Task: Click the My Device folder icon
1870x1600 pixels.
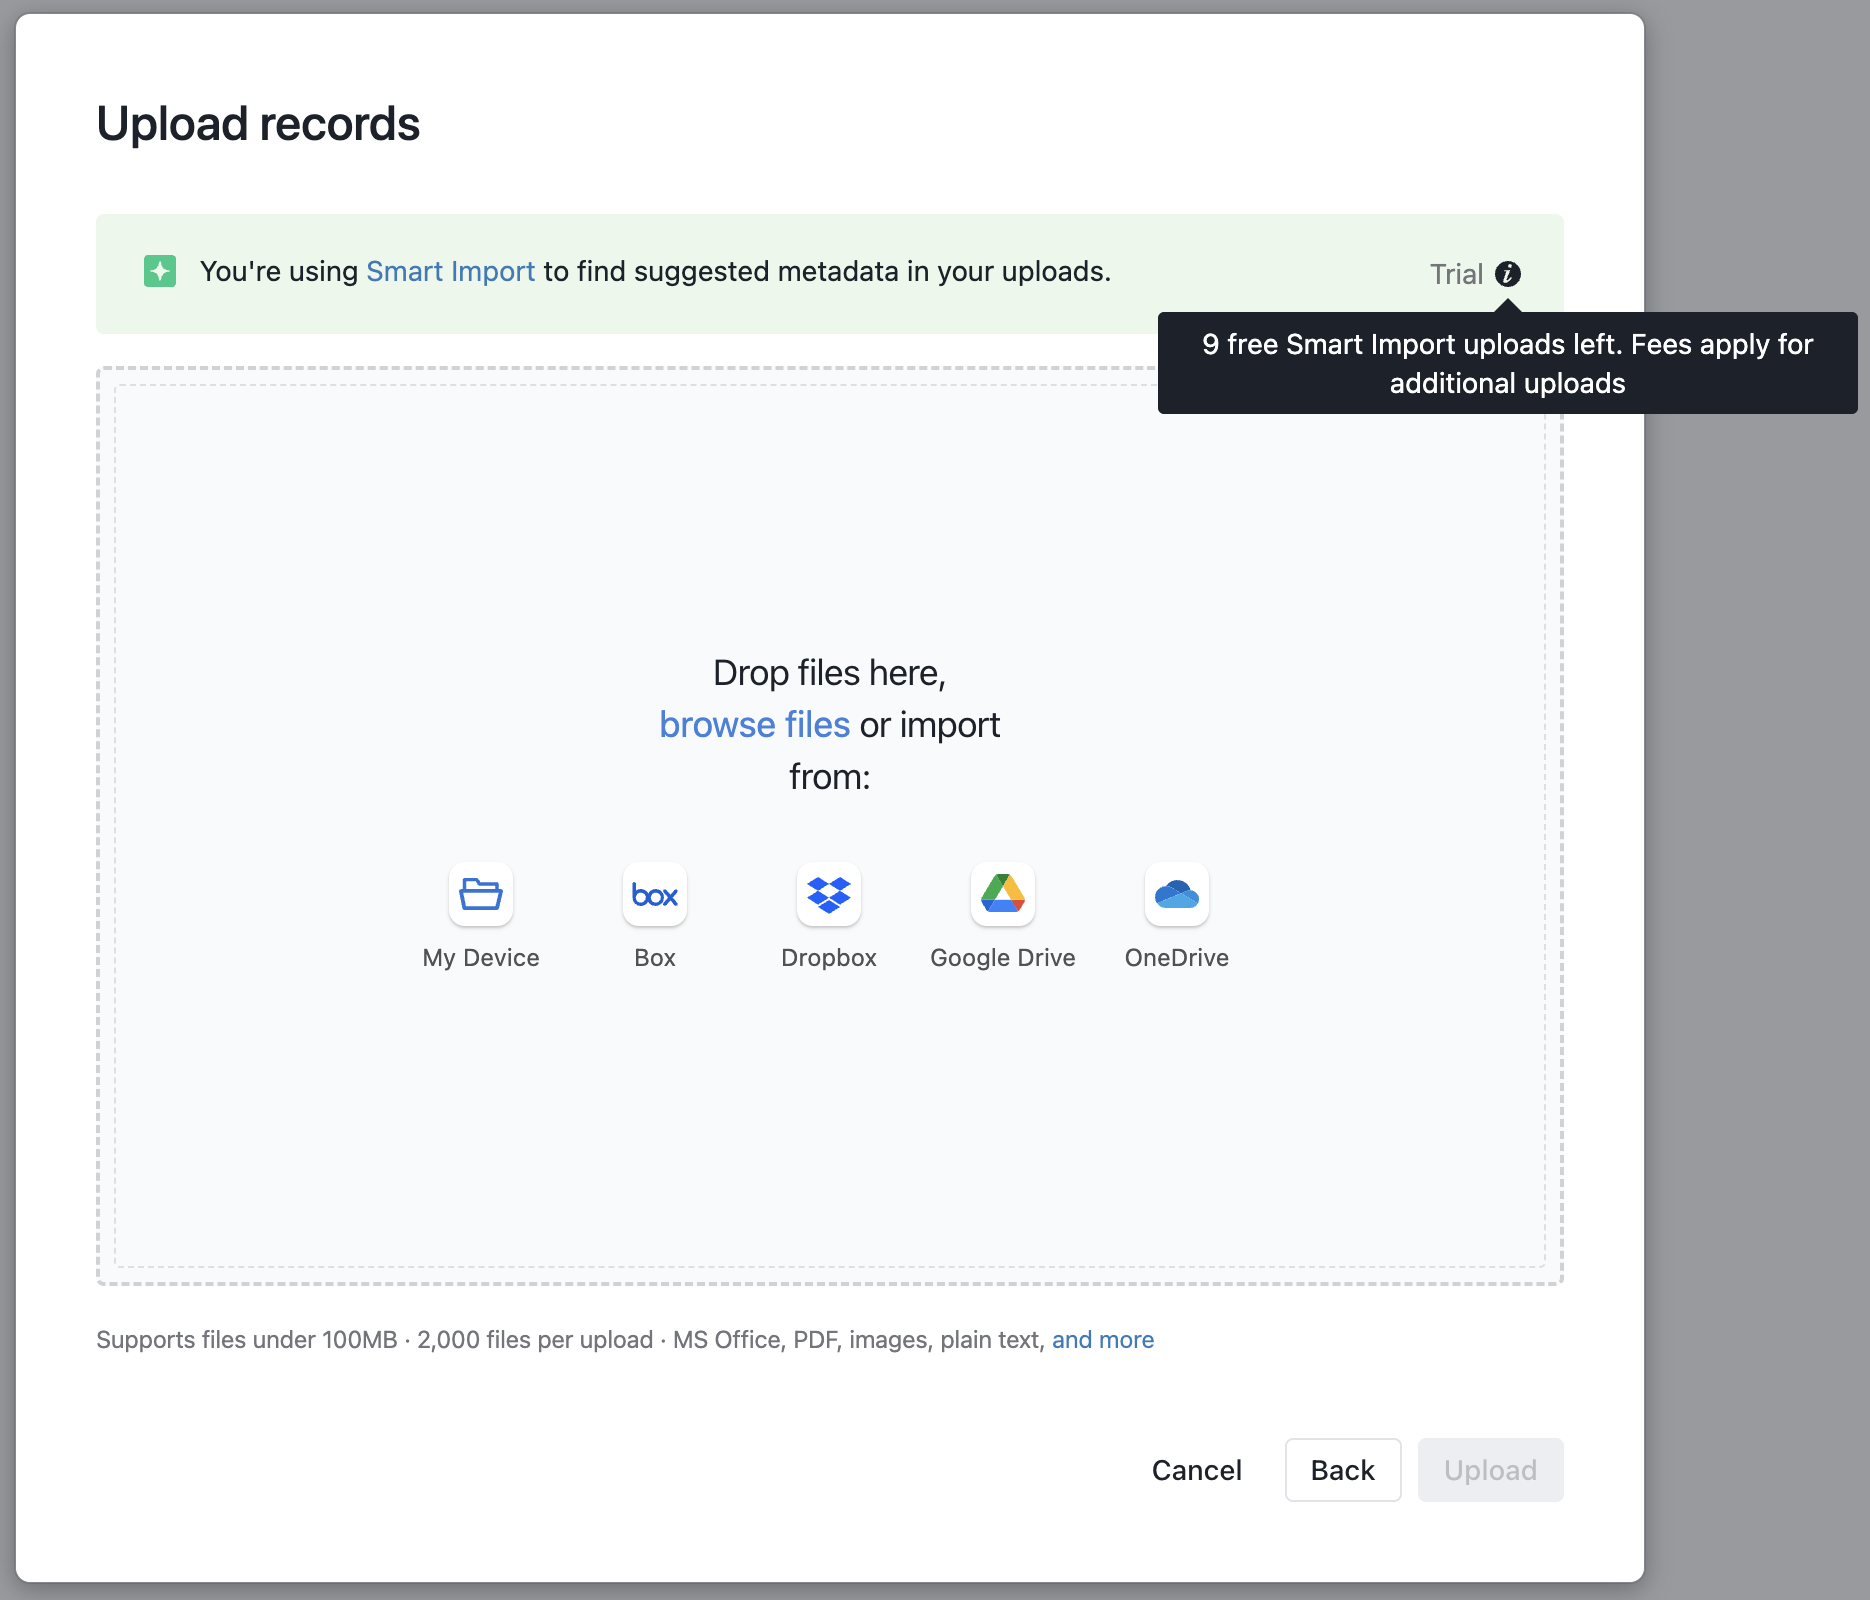Action: pyautogui.click(x=481, y=894)
